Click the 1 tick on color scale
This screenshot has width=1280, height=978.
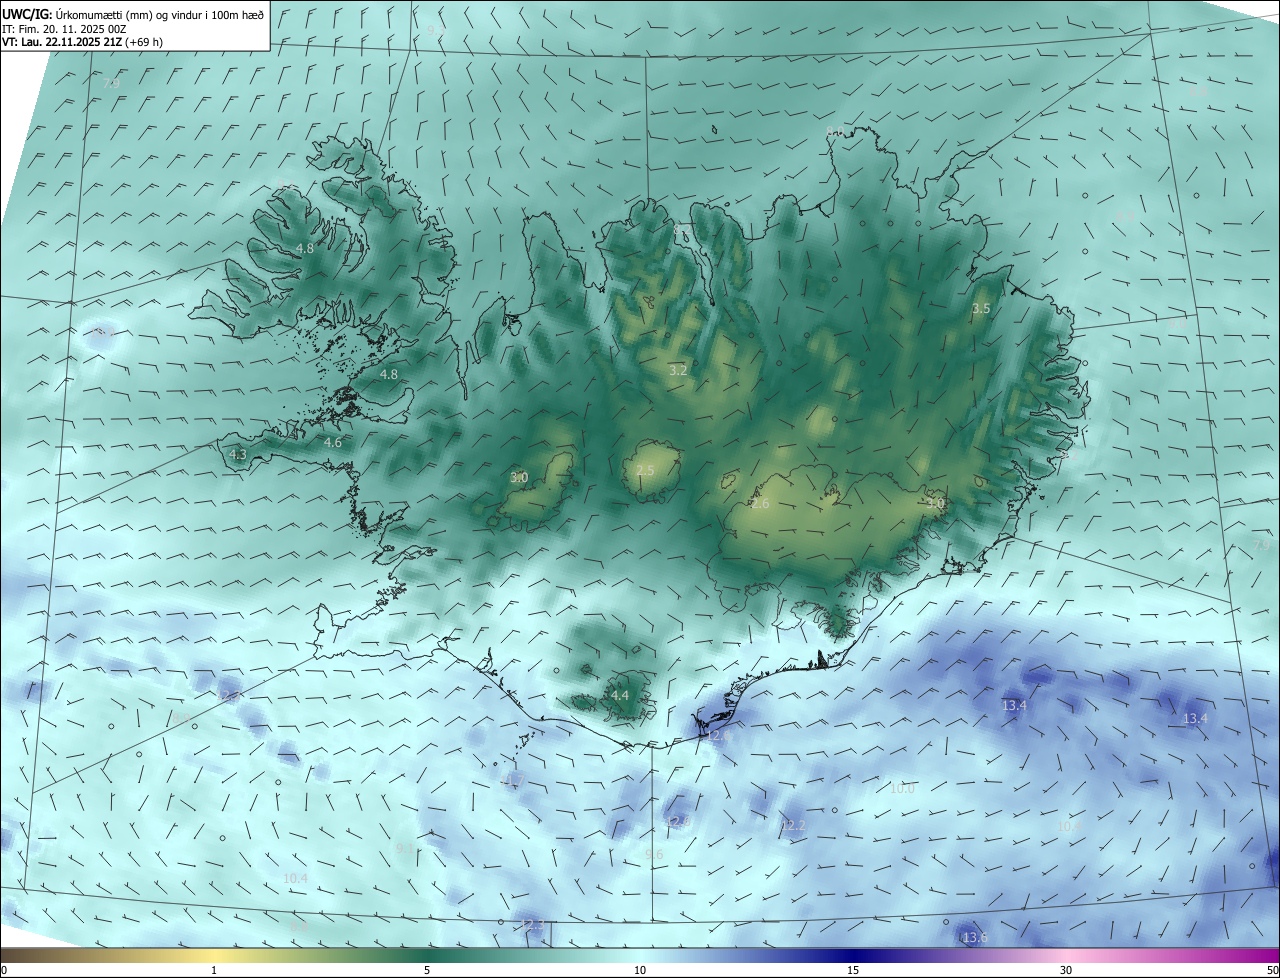tap(214, 970)
